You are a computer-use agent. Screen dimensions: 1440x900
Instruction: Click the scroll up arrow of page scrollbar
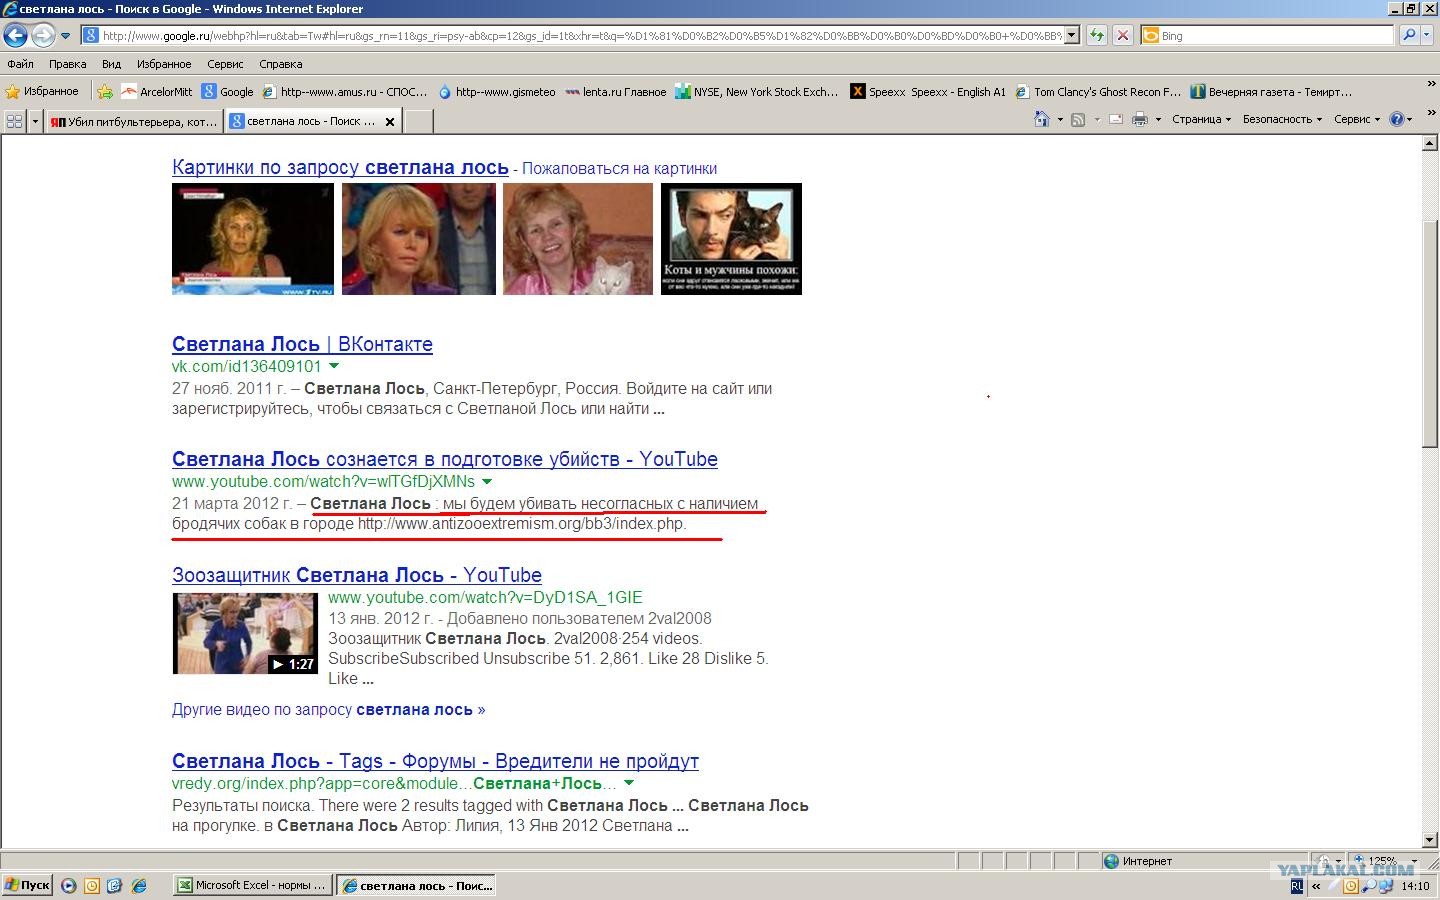pos(1430,143)
